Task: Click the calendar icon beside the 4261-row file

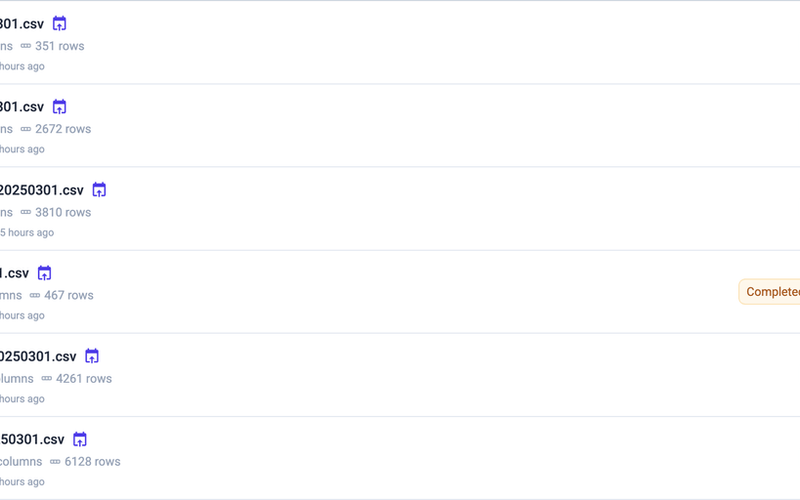Action: [92, 356]
